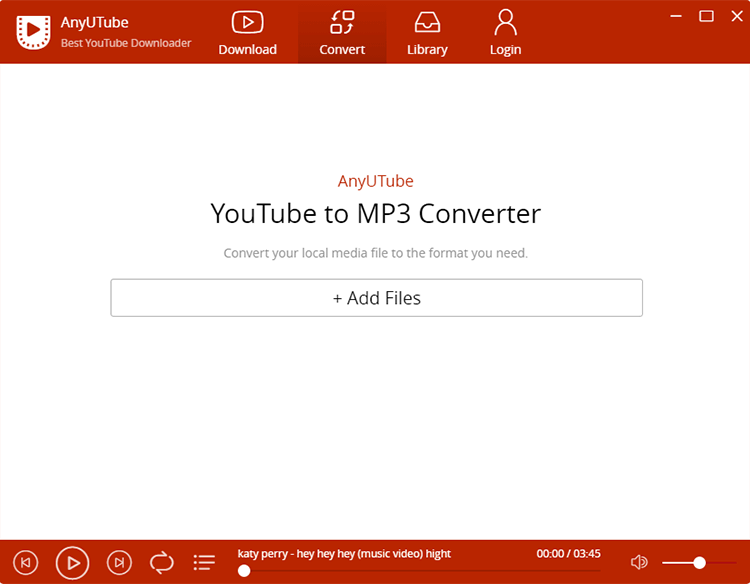Click the YouTube to MP3 Converter title

pos(375,213)
